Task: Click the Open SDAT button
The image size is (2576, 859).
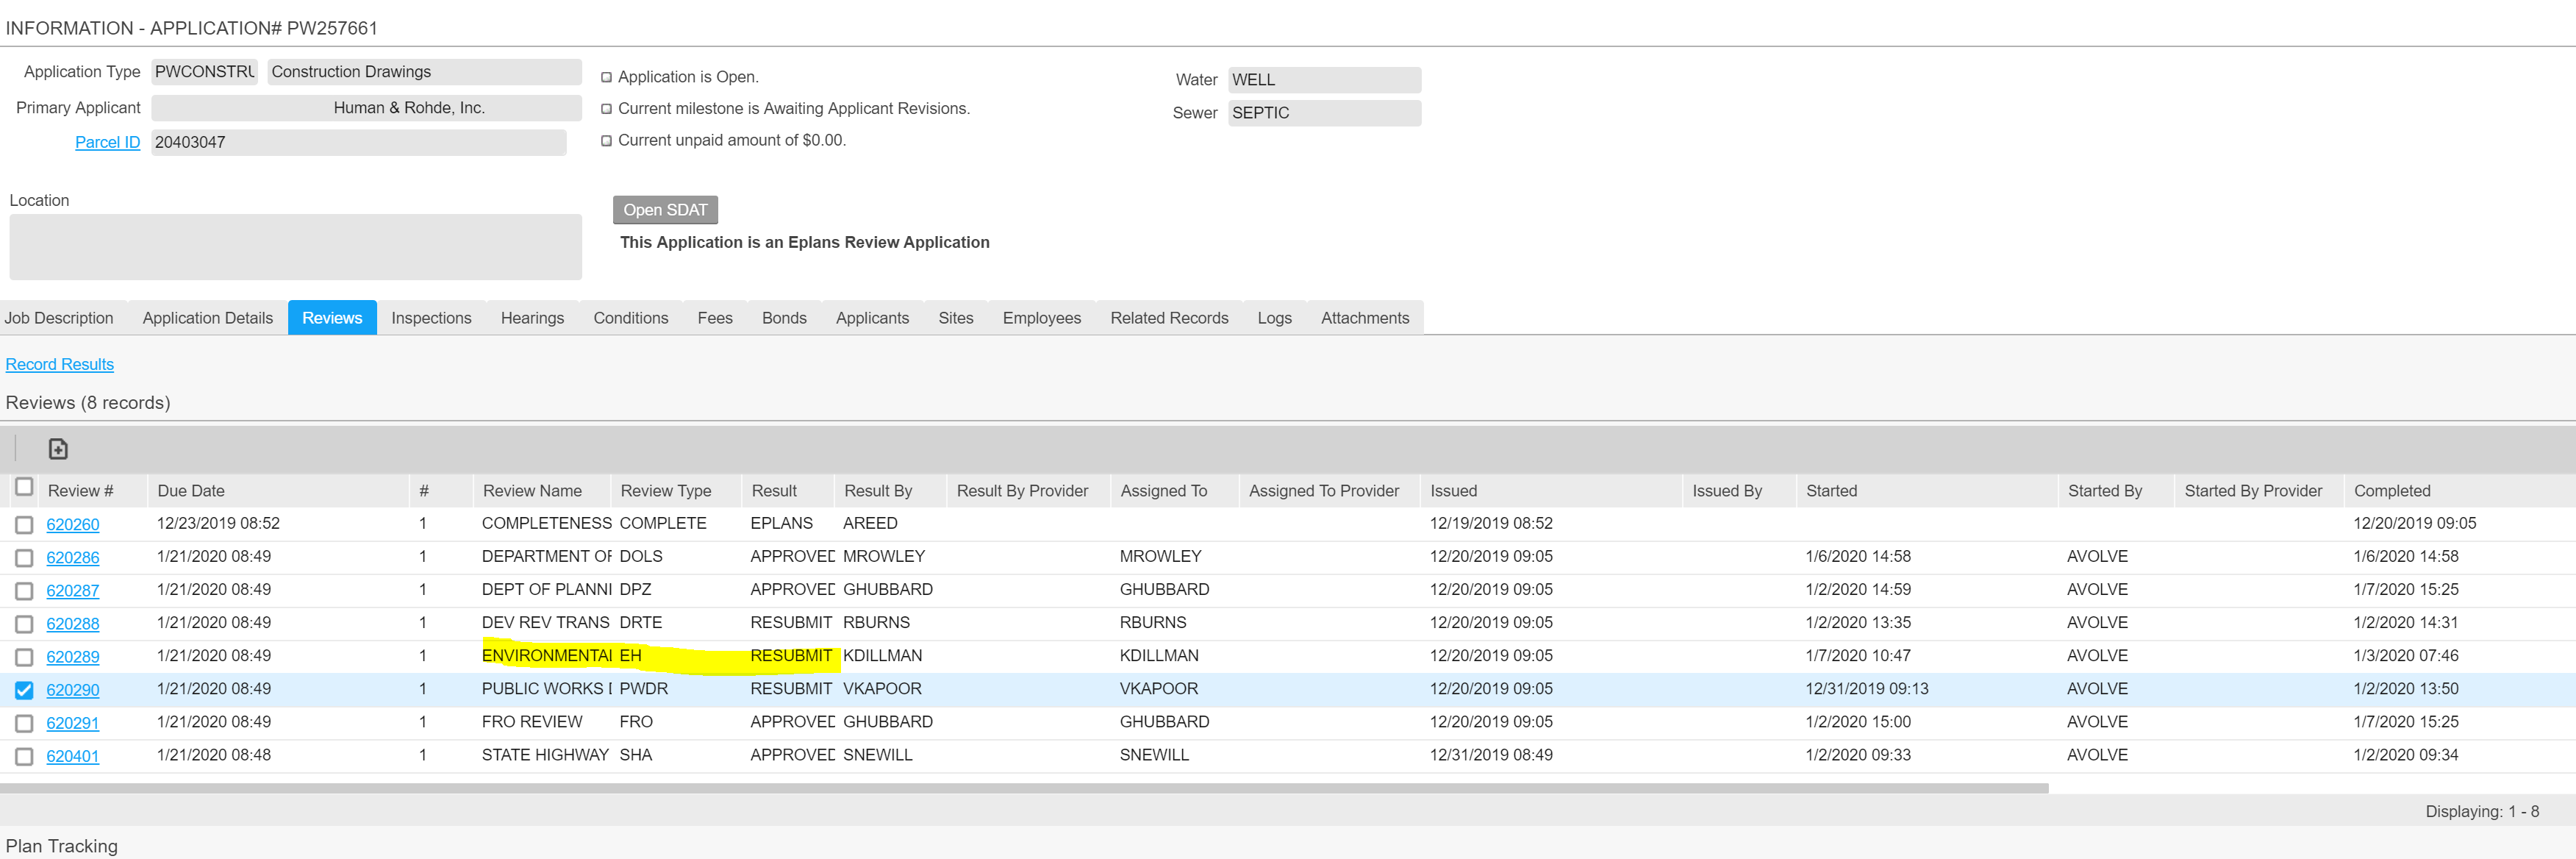Action: 665,210
